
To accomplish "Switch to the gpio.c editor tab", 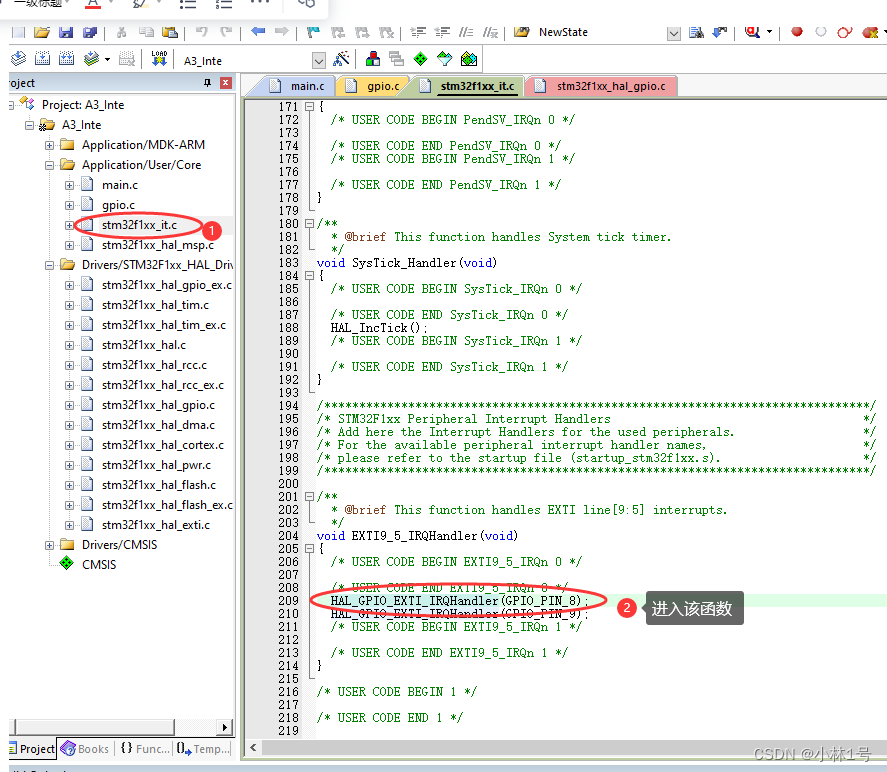I will coord(376,86).
